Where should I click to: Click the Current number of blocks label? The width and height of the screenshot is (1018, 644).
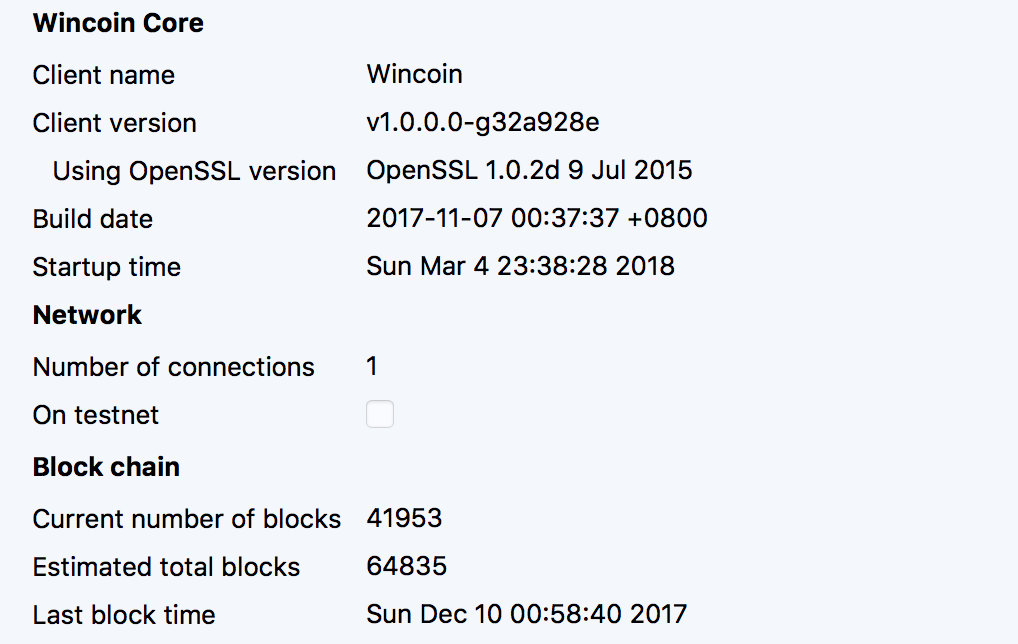click(187, 519)
